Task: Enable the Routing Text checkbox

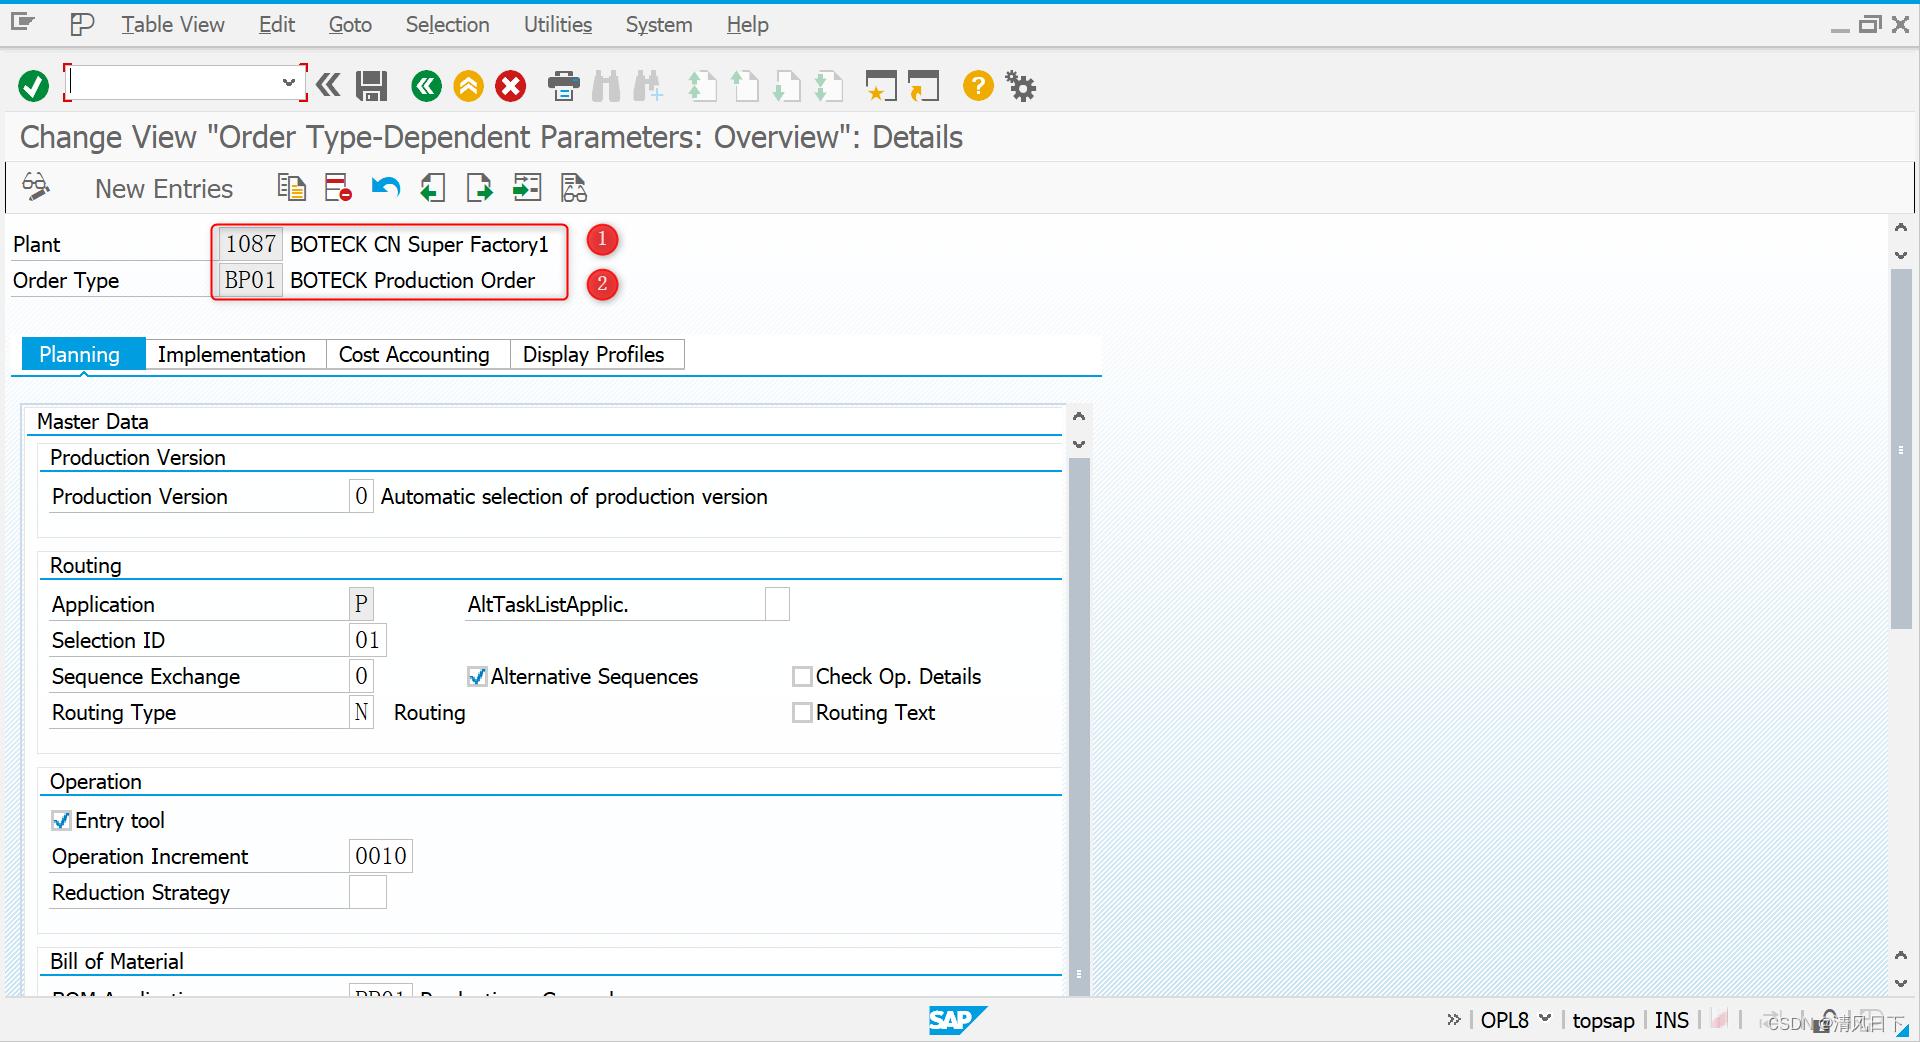Action: (802, 713)
